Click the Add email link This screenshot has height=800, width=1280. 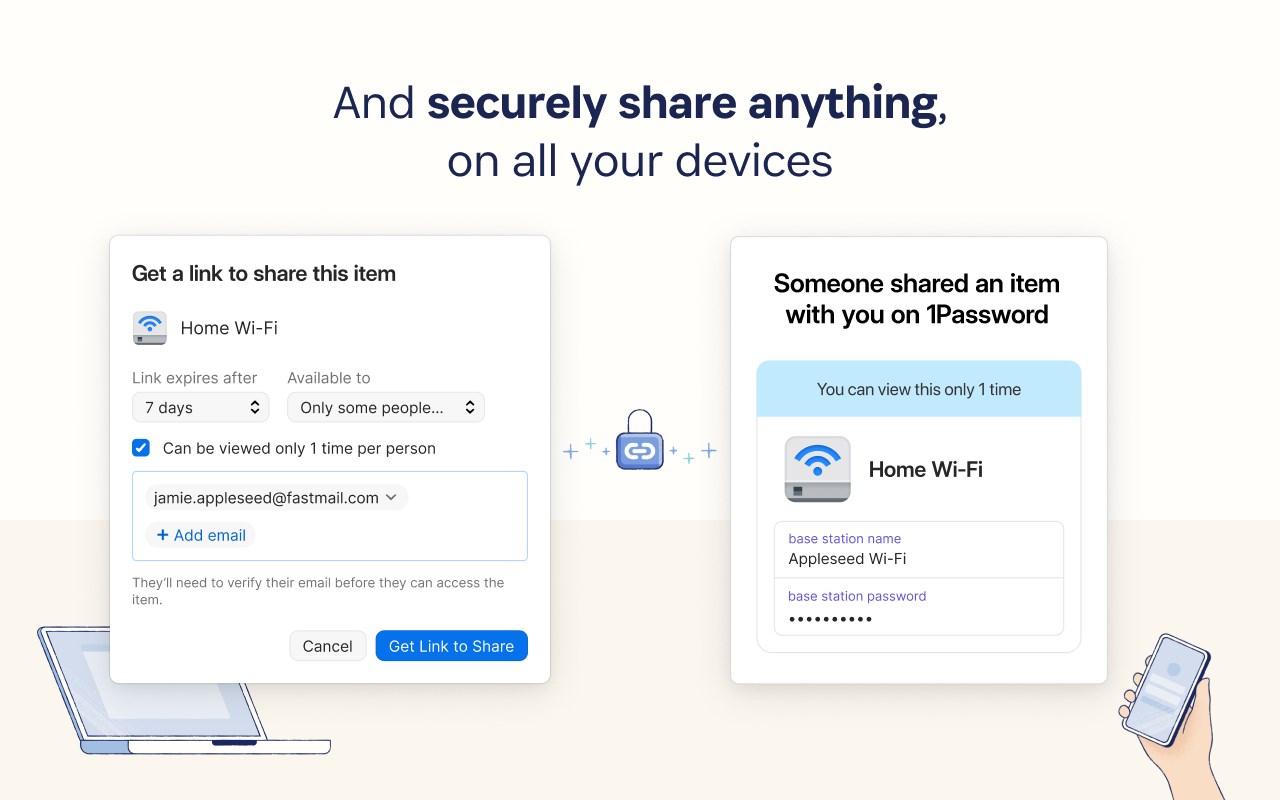209,535
